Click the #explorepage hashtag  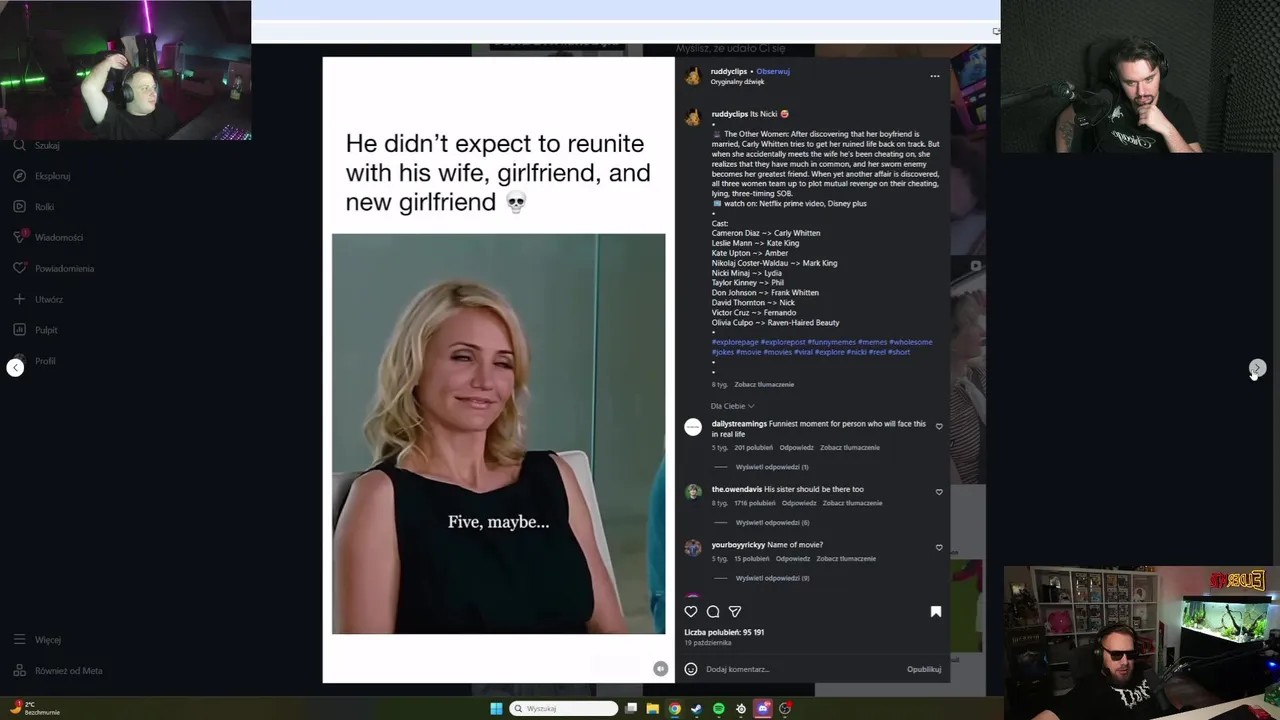(735, 342)
